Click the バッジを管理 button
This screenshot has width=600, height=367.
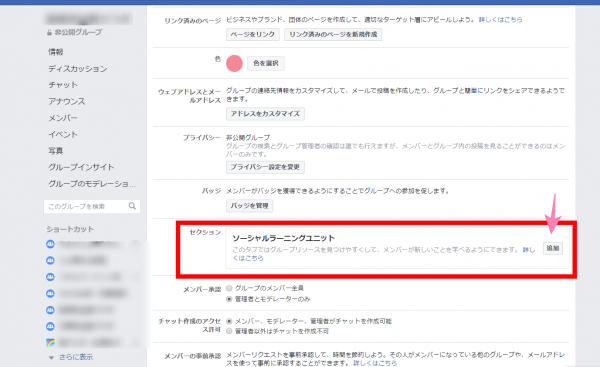249,206
